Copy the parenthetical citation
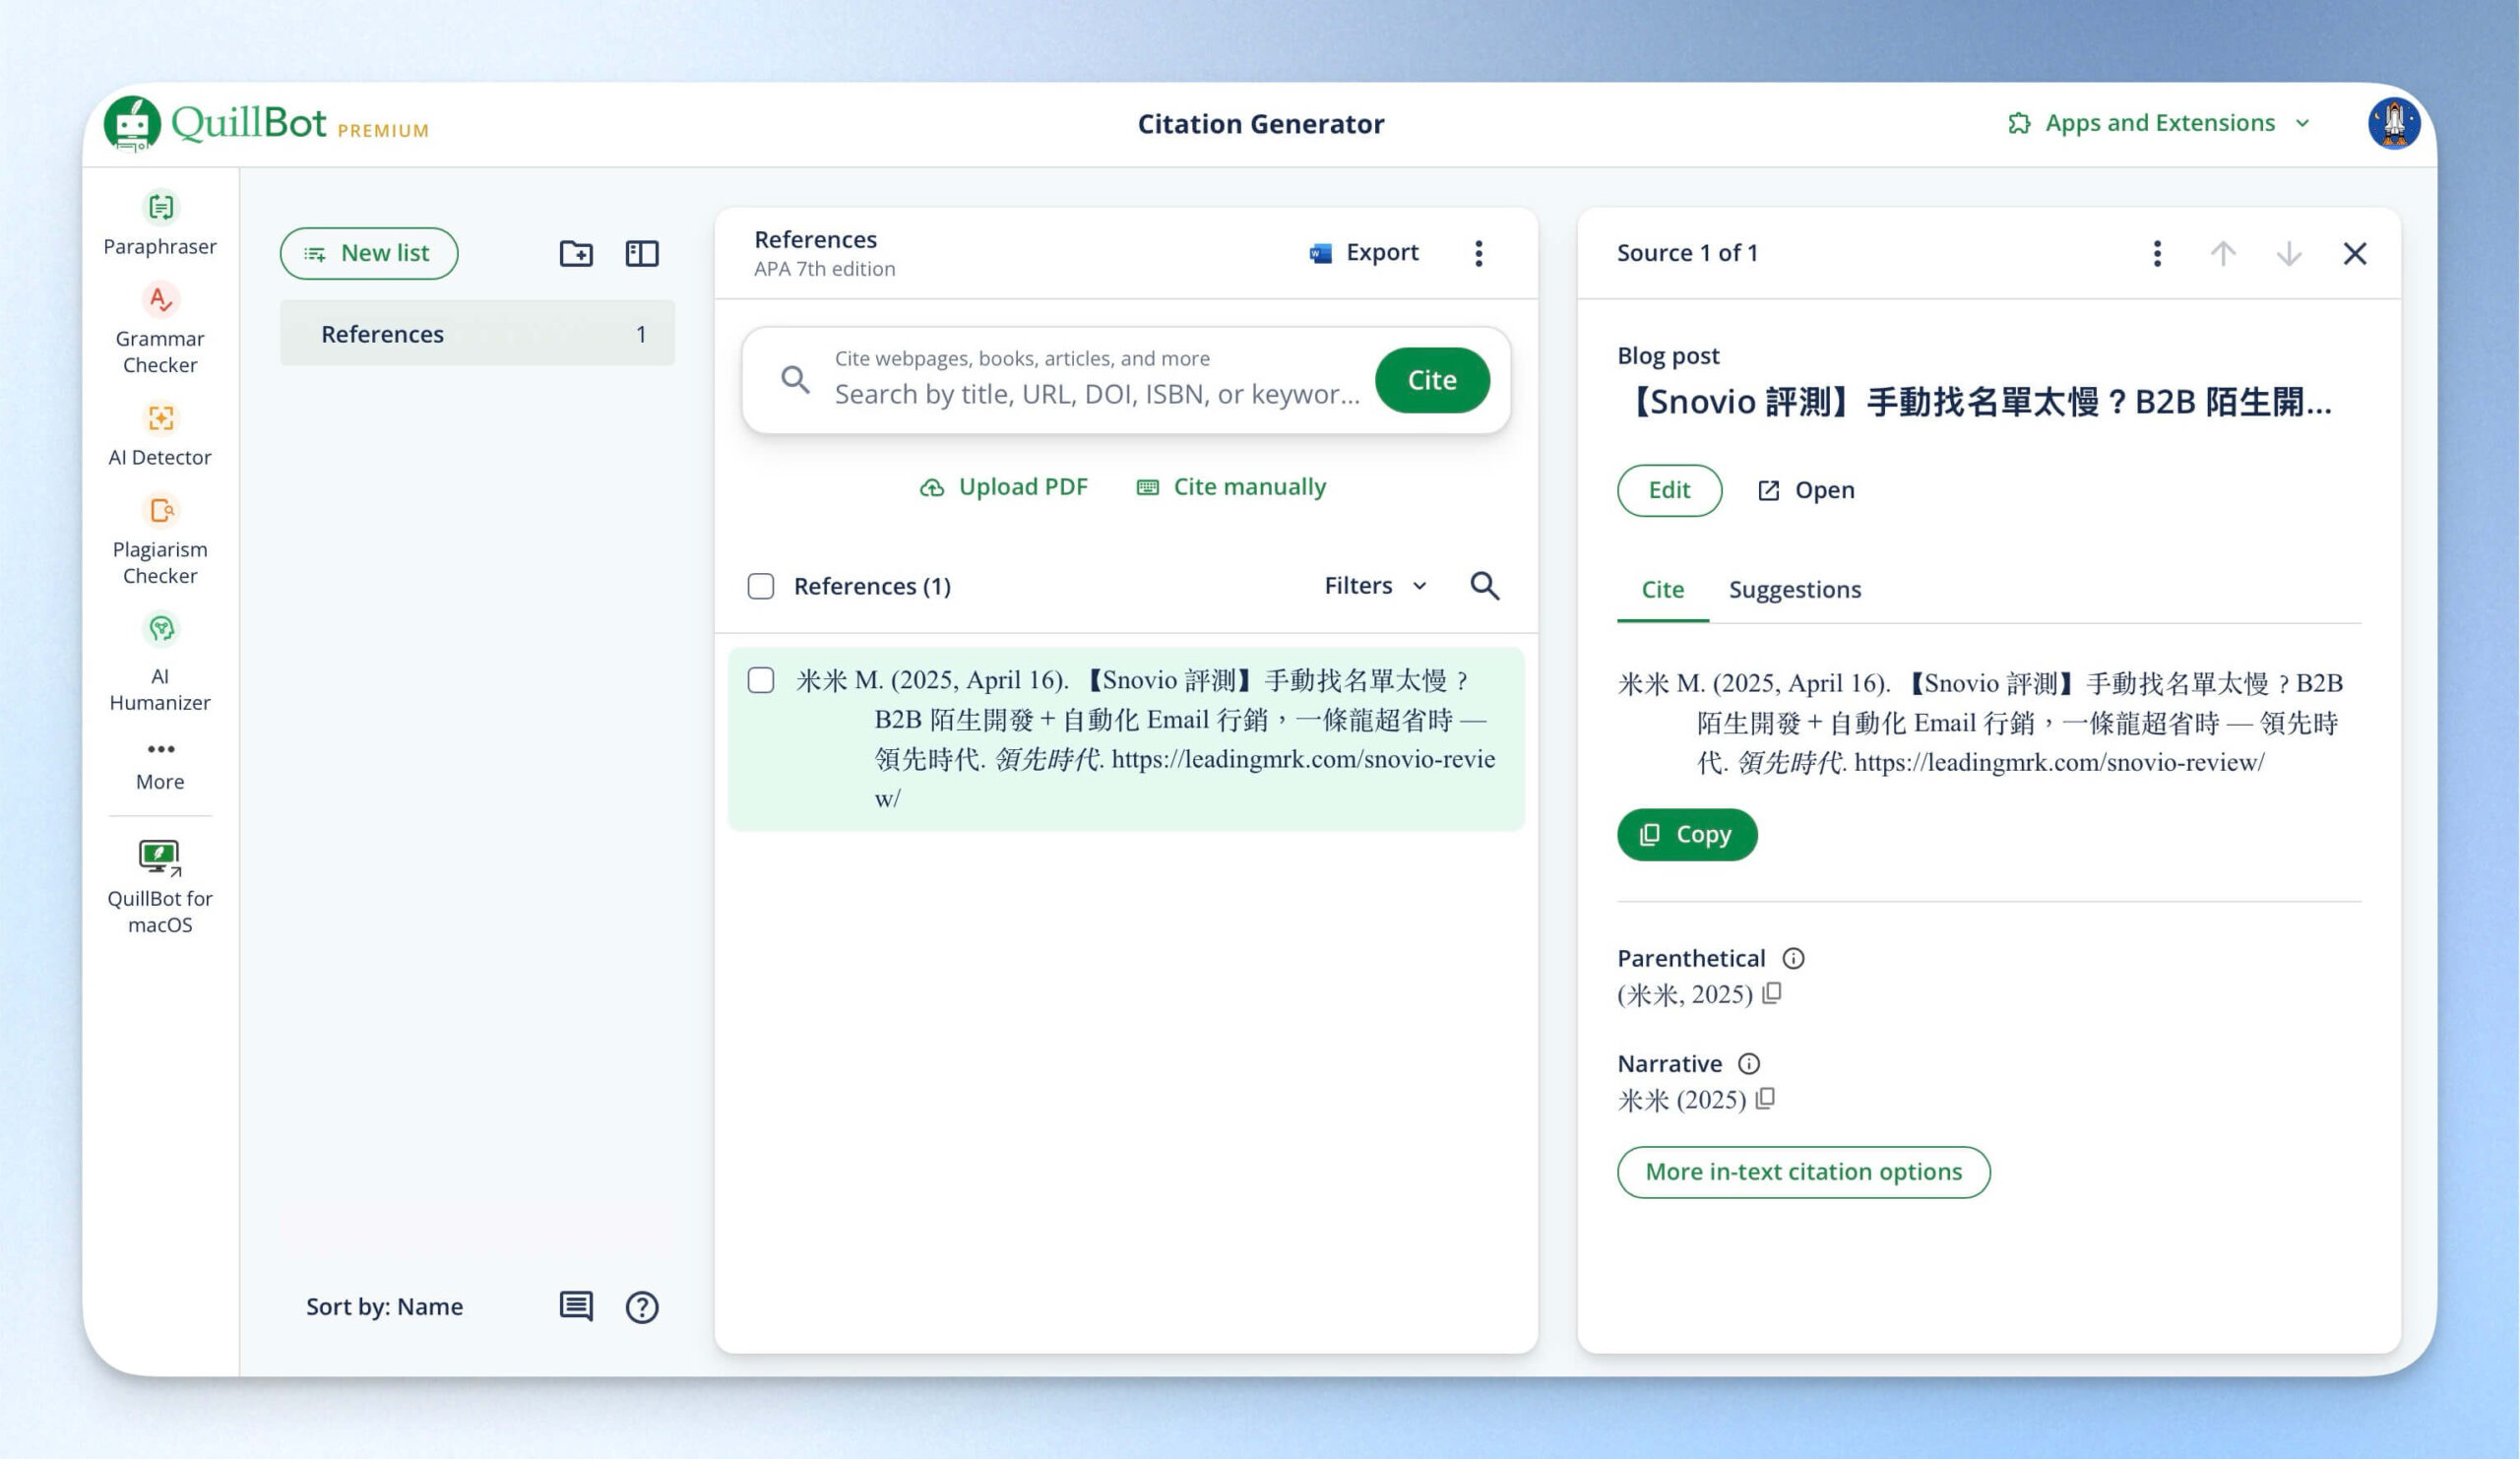The height and width of the screenshot is (1459, 2520). (1772, 993)
